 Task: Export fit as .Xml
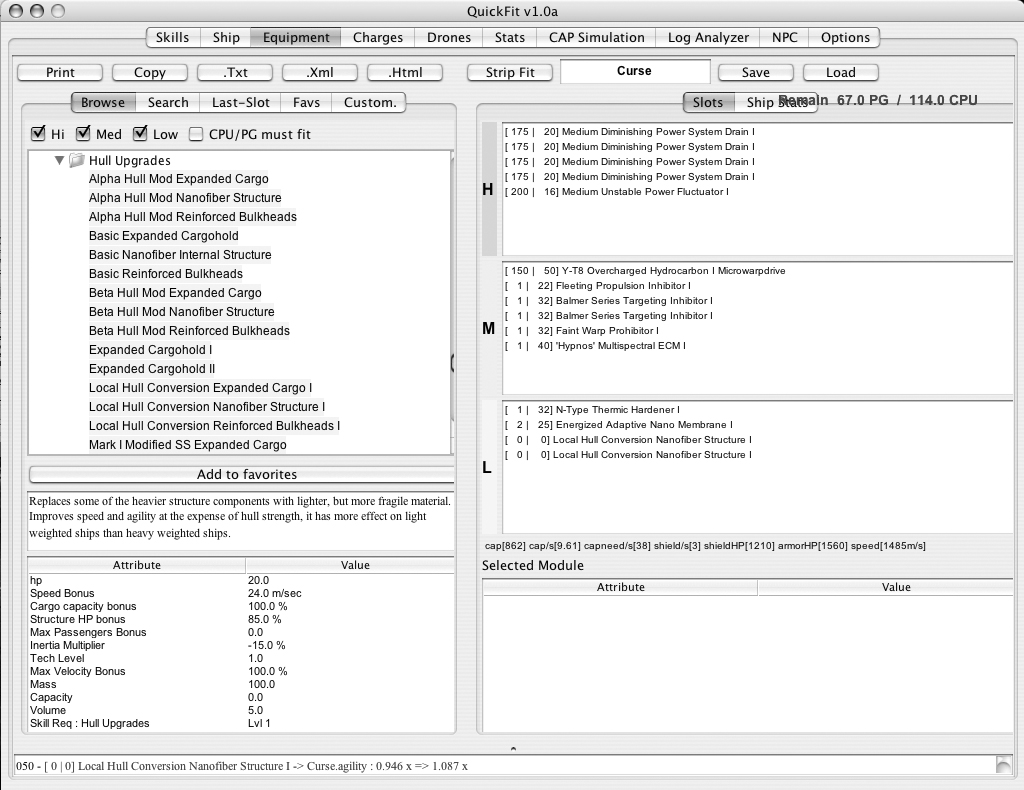(320, 72)
